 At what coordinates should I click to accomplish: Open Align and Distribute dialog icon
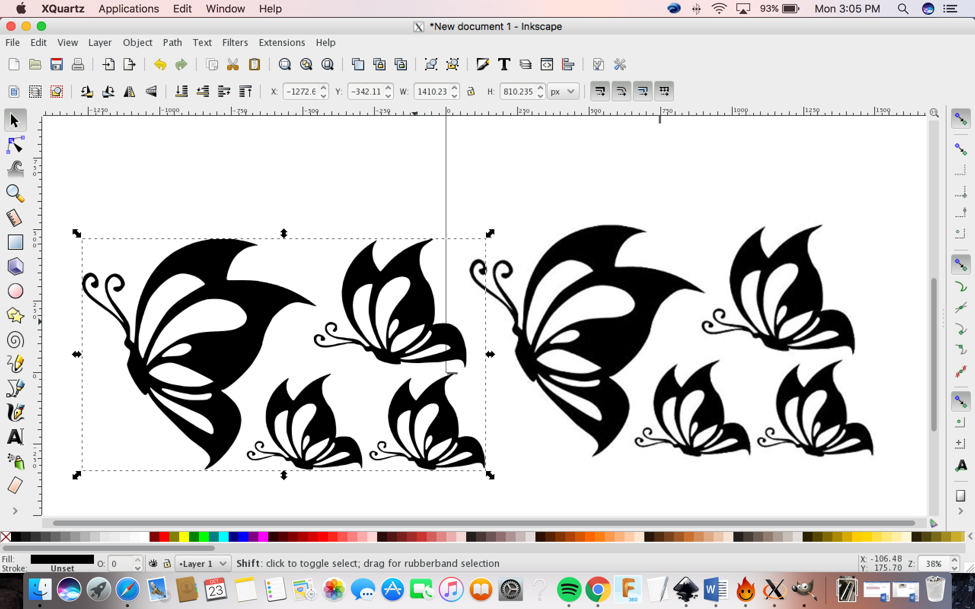click(x=568, y=65)
